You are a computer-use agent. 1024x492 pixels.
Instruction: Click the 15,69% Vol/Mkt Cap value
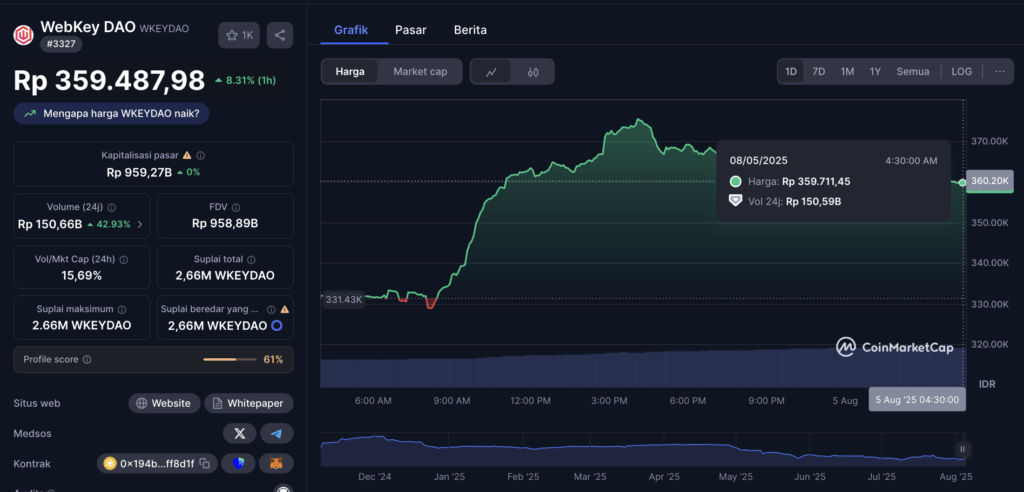[82, 276]
